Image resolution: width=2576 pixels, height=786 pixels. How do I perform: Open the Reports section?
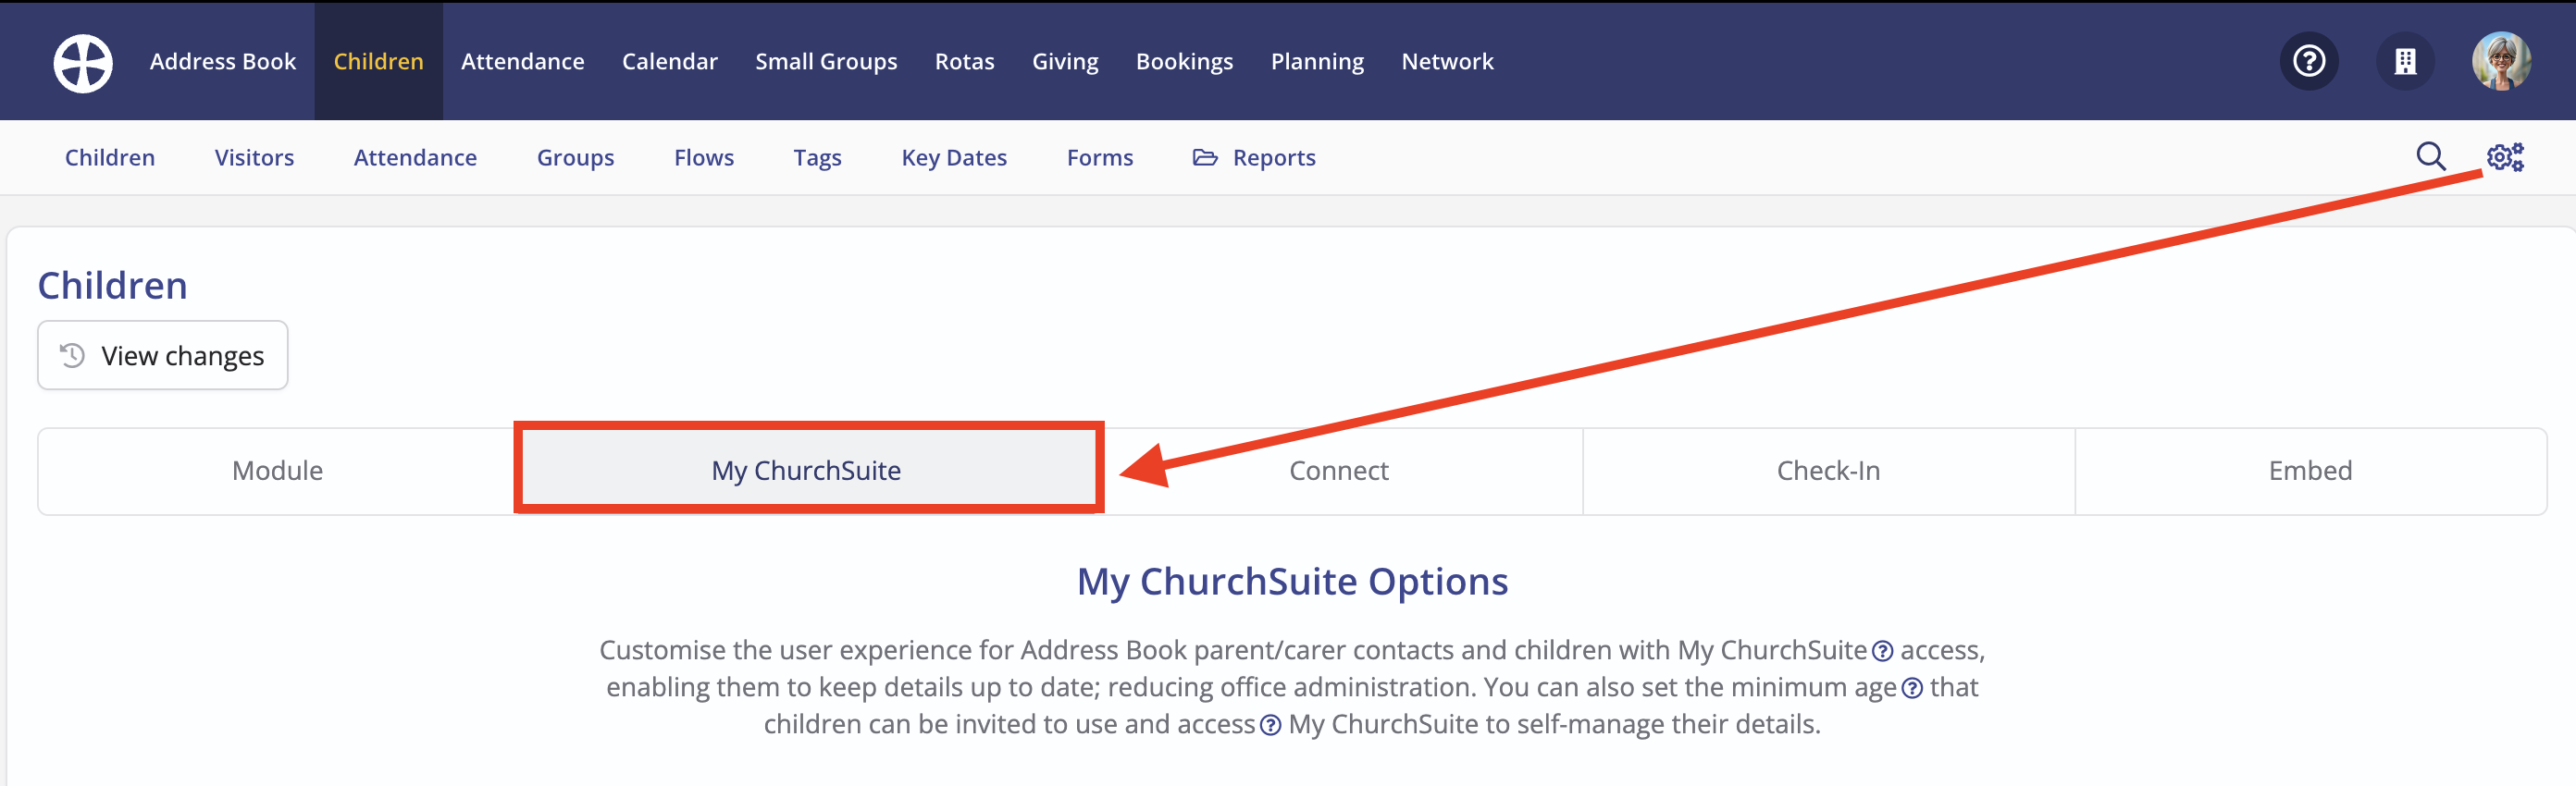1254,157
